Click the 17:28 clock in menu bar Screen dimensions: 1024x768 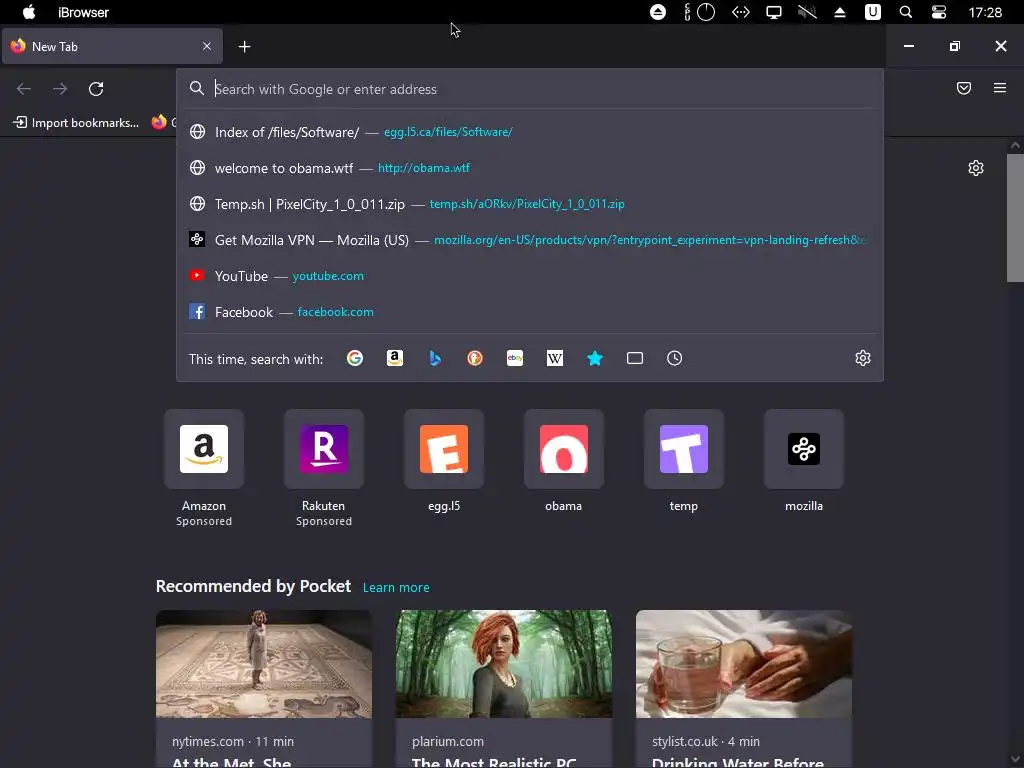pyautogui.click(x=985, y=12)
